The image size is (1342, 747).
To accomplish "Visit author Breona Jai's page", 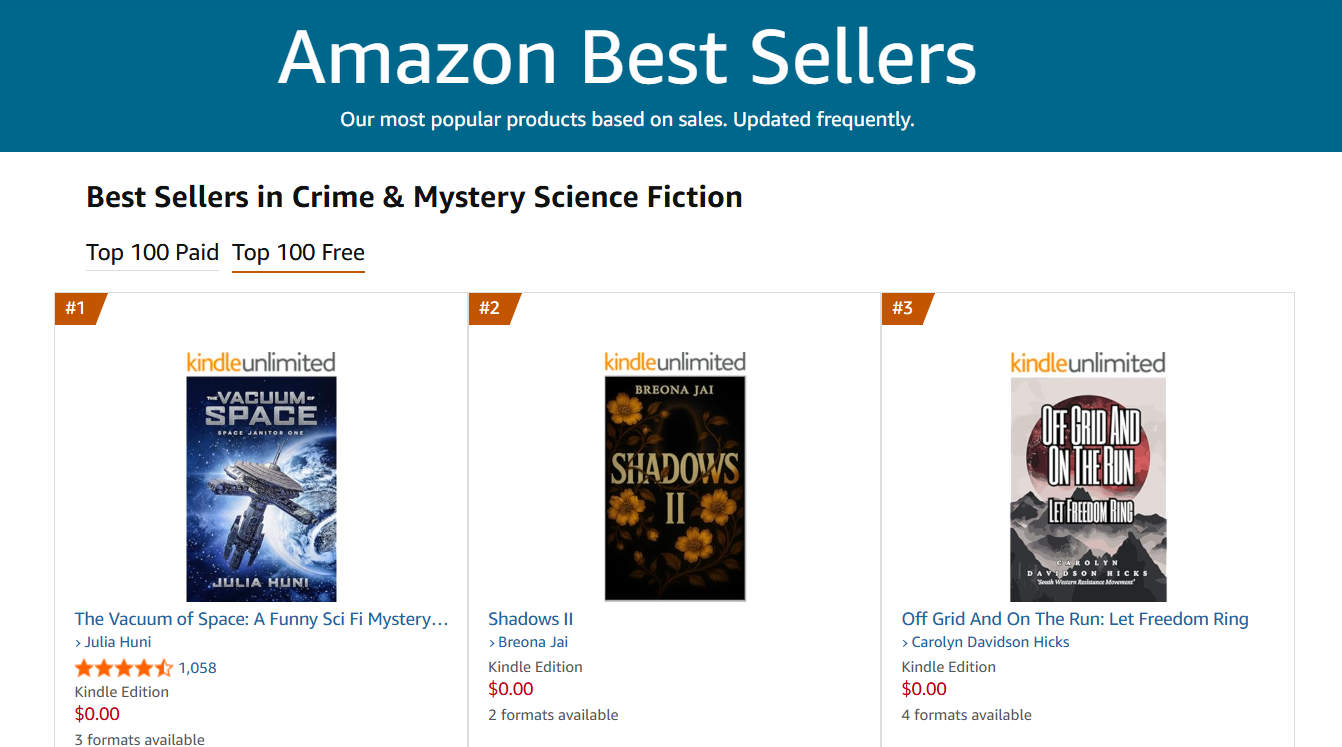I will click(533, 642).
